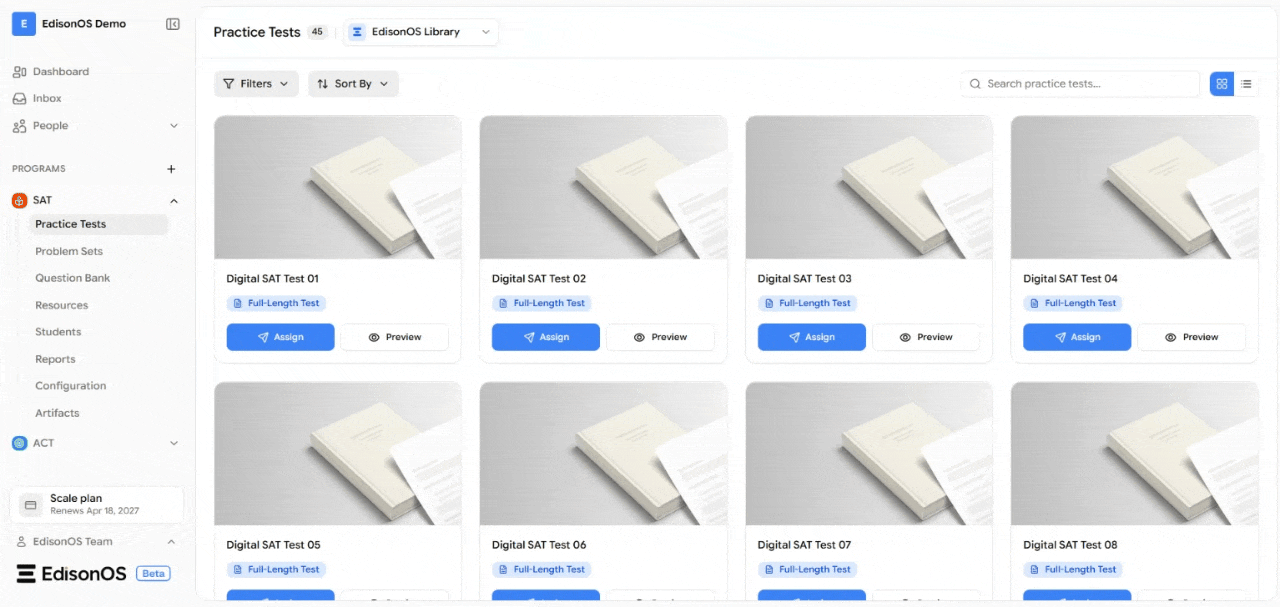Add a new program with the plus icon

[171, 169]
